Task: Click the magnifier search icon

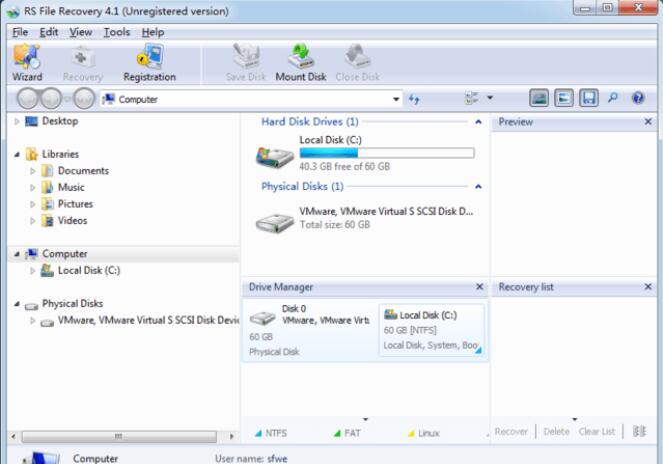Action: 613,98
